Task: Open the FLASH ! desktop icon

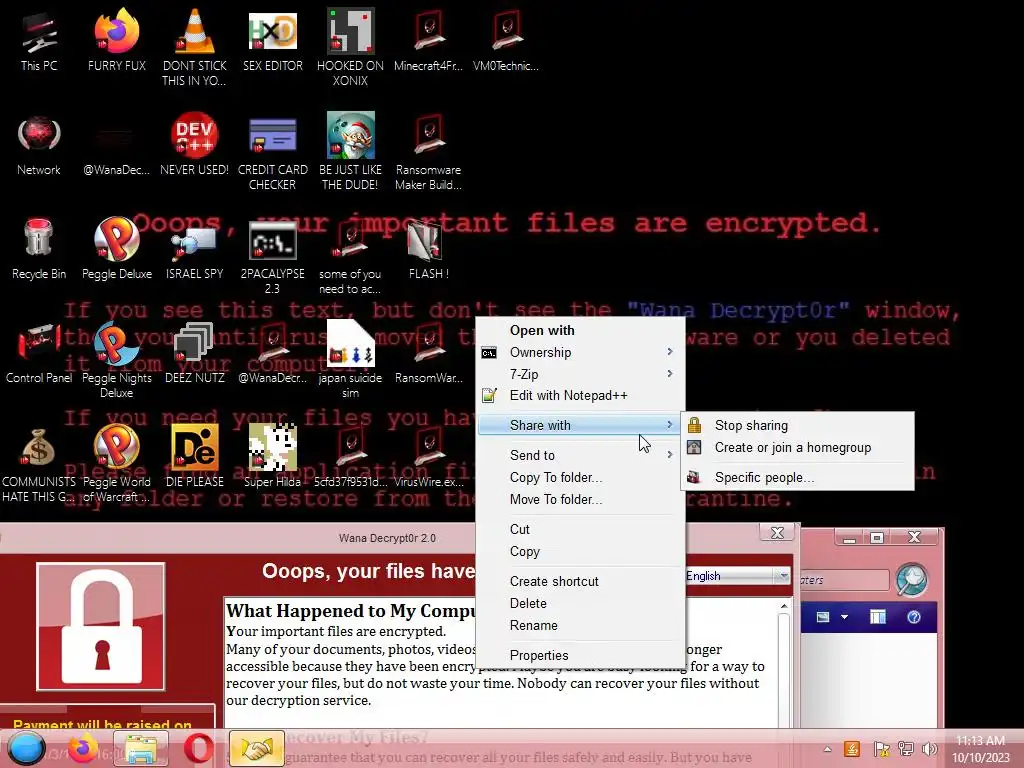Action: [428, 249]
